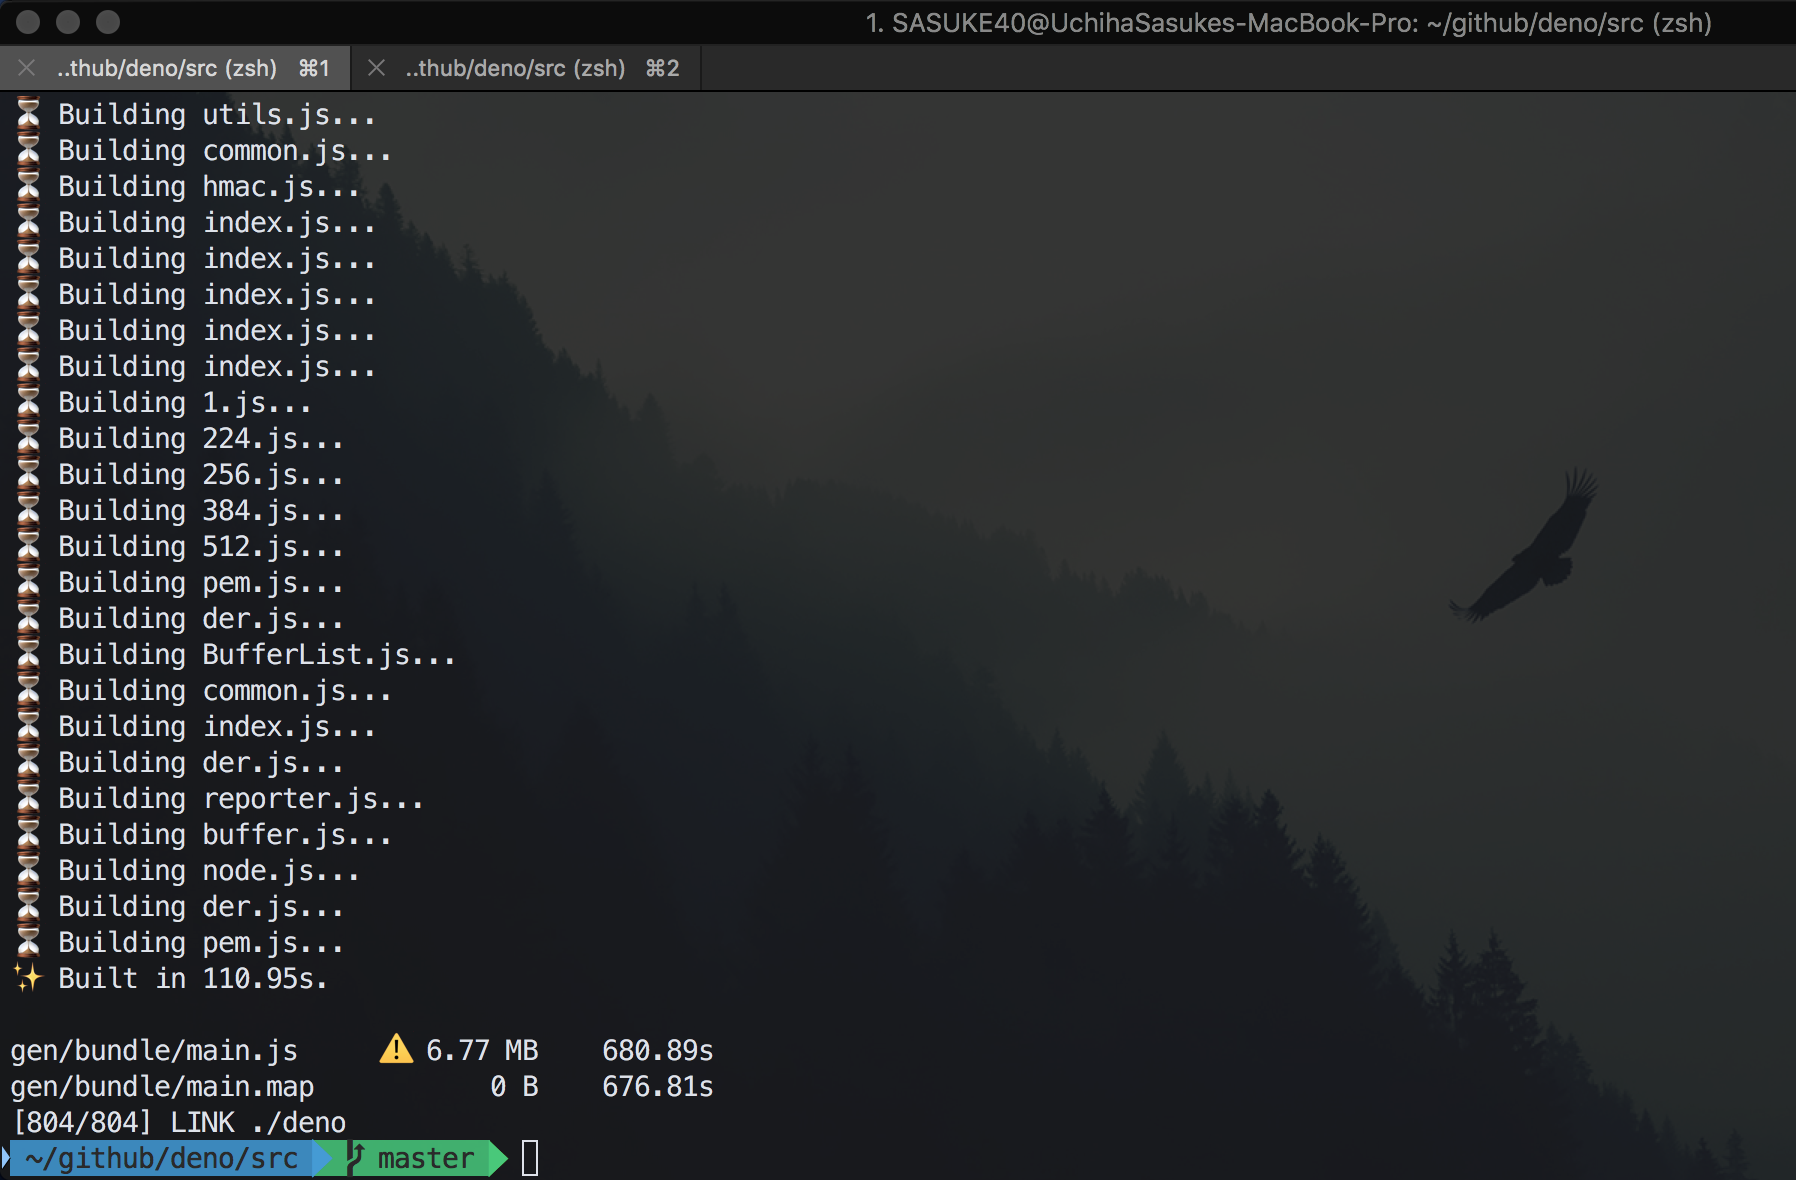Click the sparkles icon next to Built in
Viewport: 1796px width, 1180px height.
point(28,977)
